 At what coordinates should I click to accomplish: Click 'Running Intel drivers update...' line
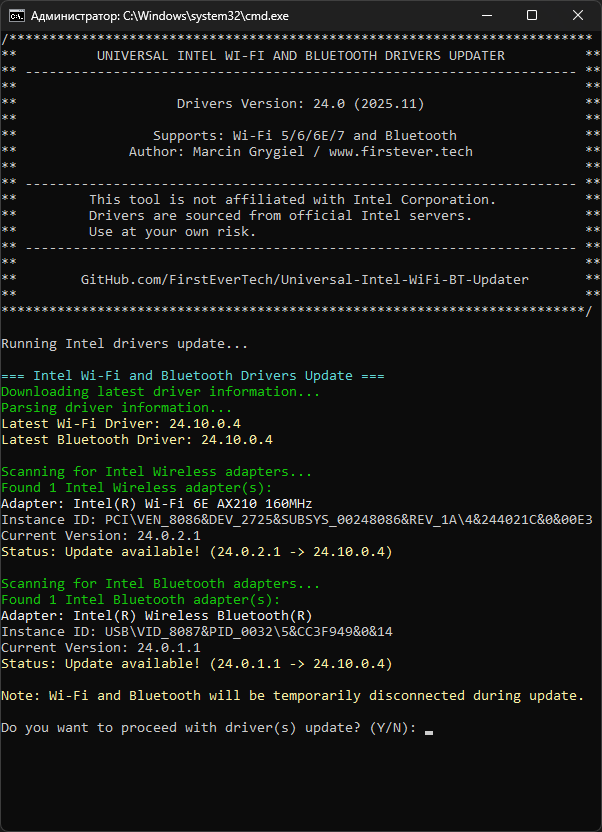(125, 344)
